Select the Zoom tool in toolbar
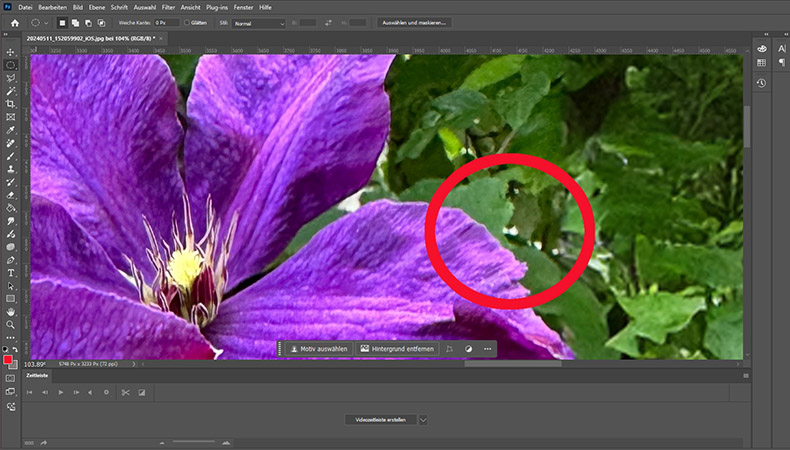Image resolution: width=790 pixels, height=450 pixels. (x=11, y=325)
